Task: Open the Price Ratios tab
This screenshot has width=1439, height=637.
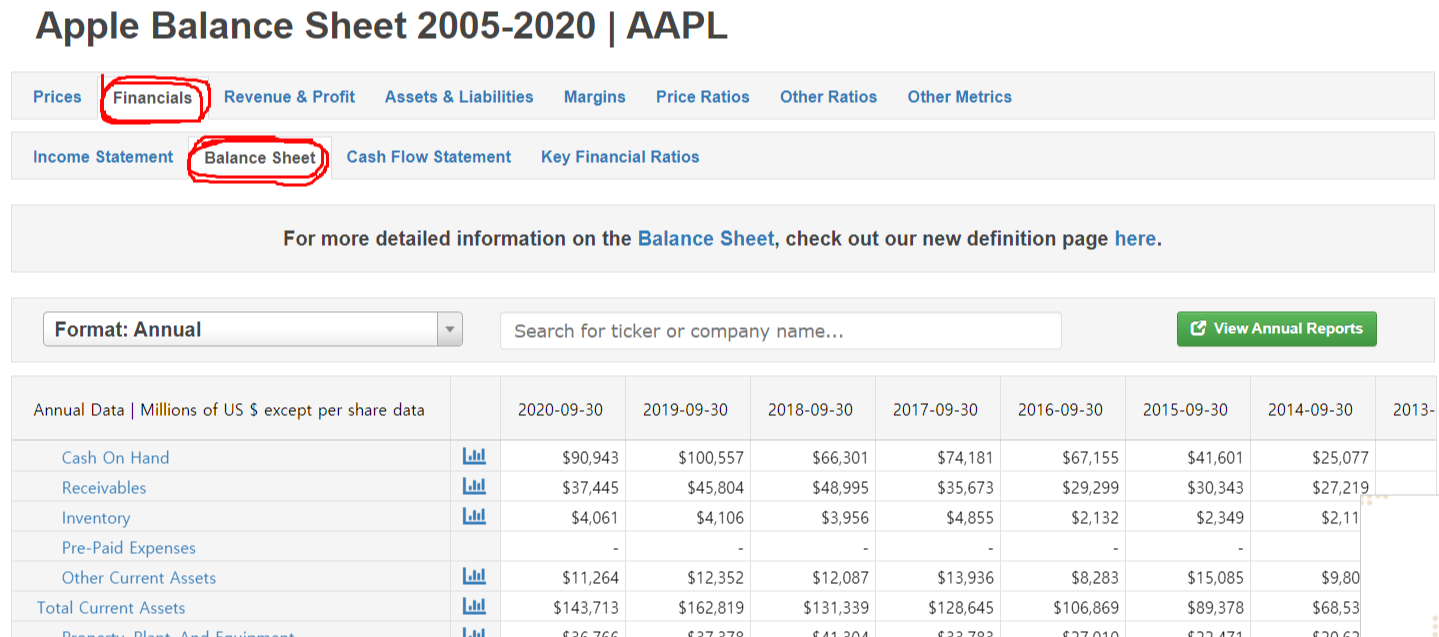Action: [702, 97]
